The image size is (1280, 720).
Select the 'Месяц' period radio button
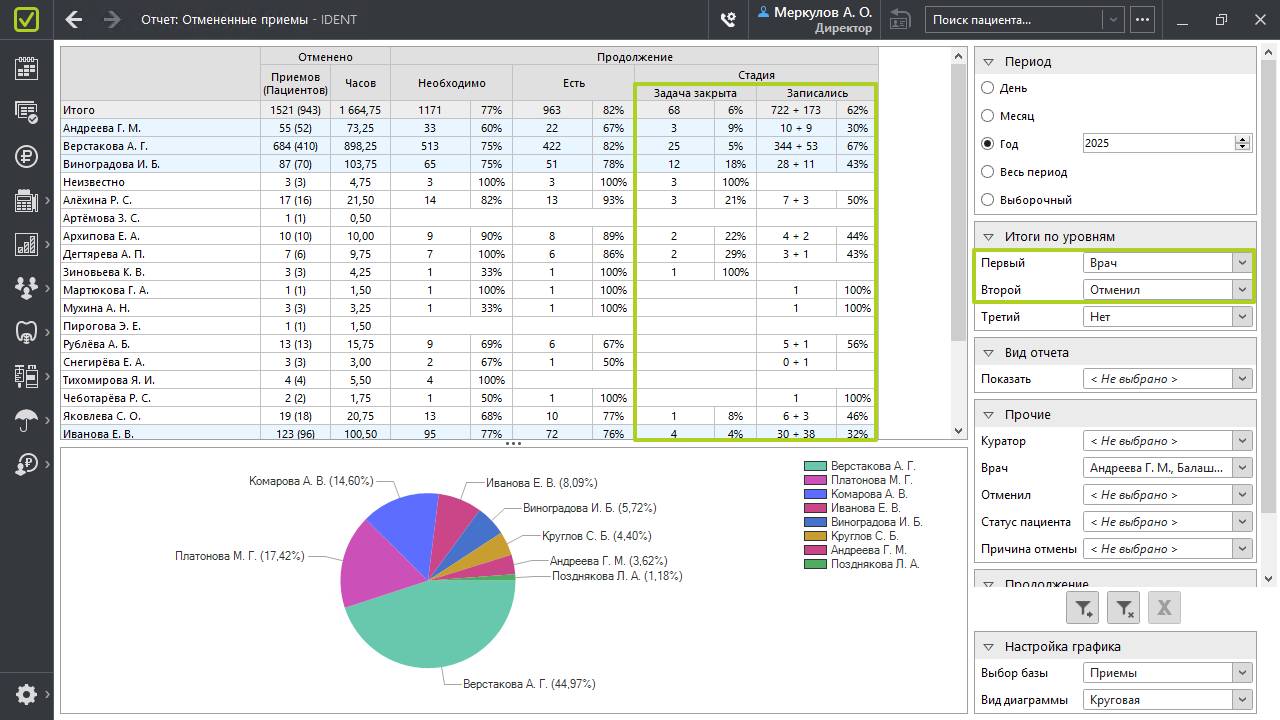(988, 116)
